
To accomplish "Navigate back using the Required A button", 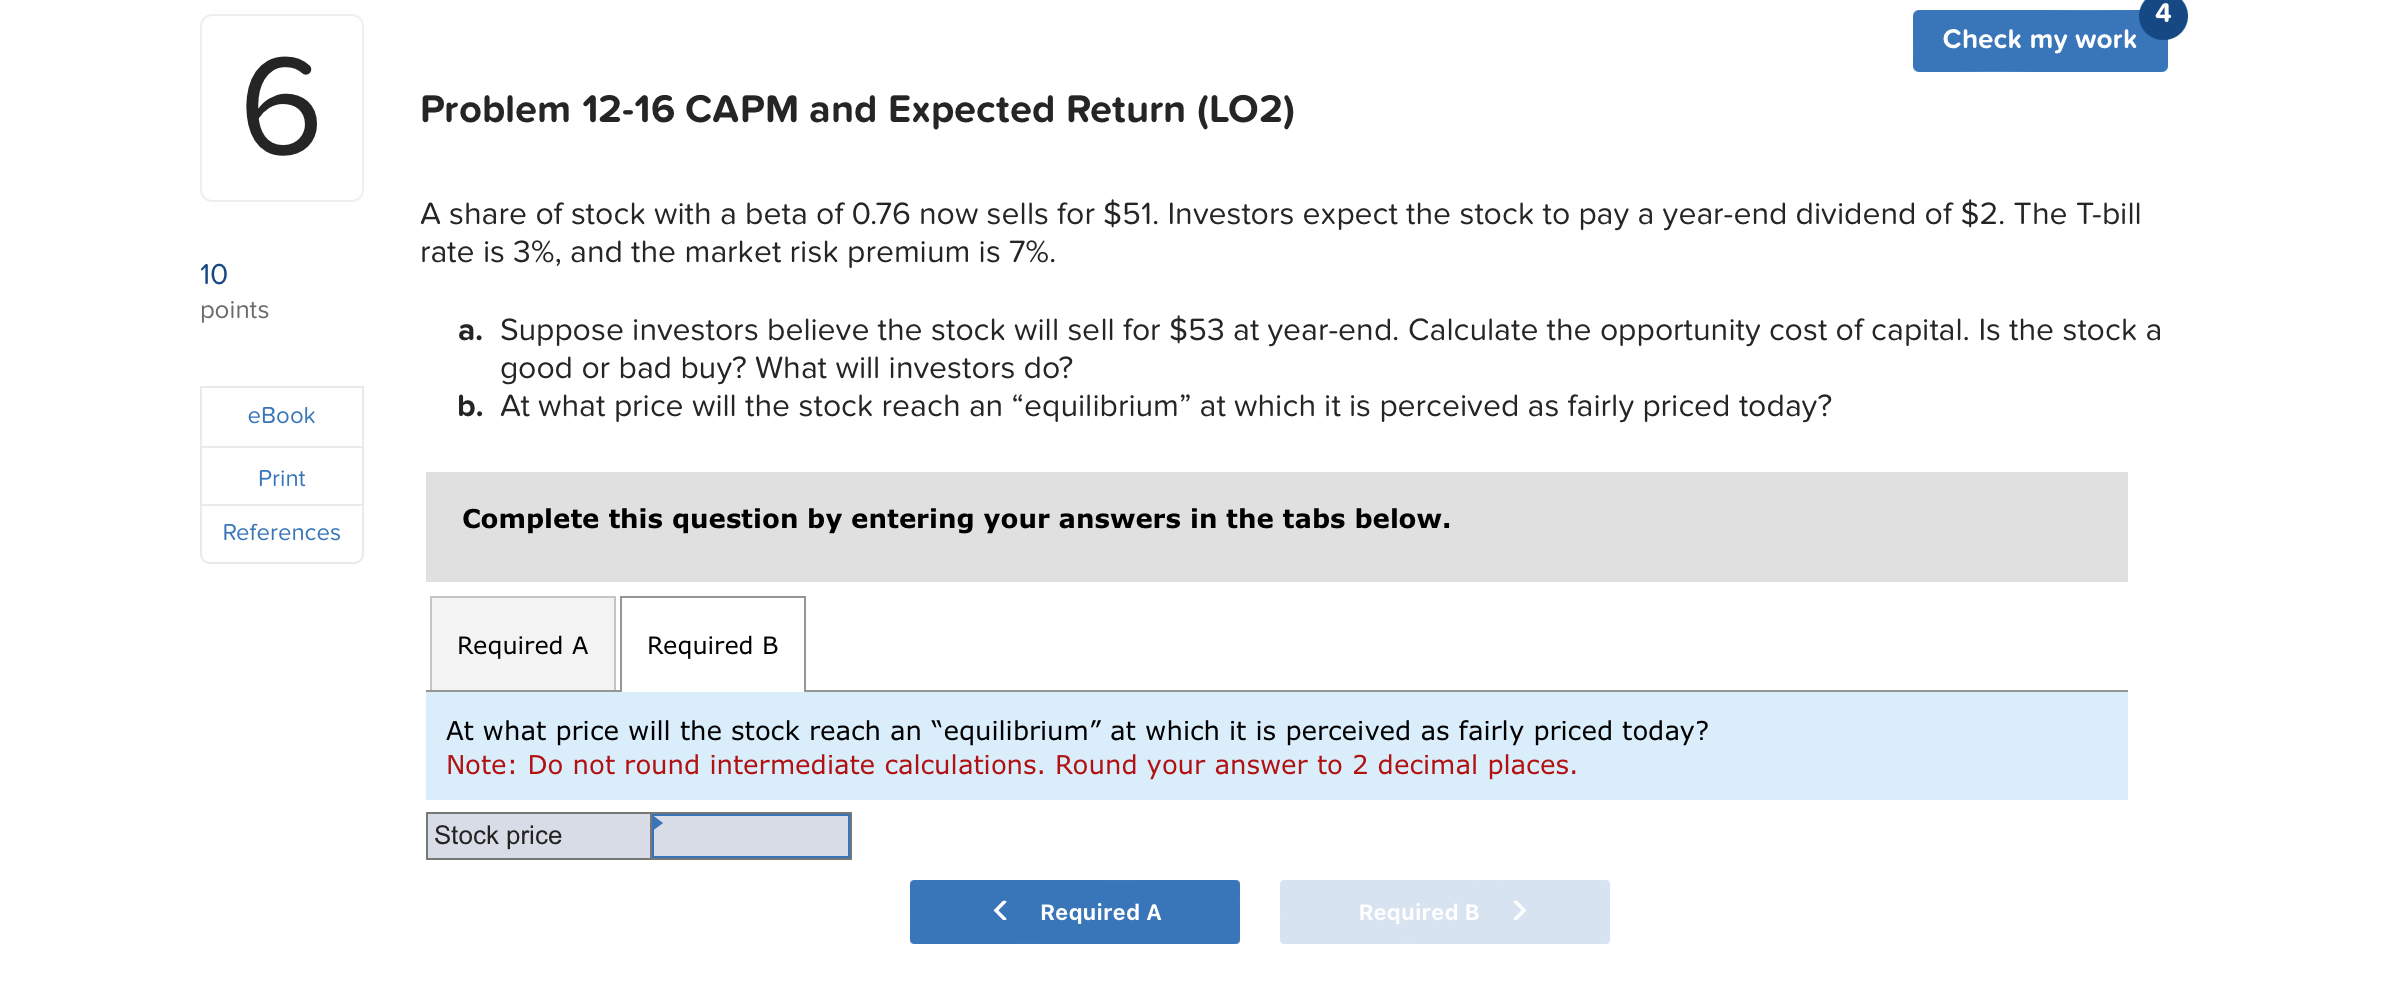I will click(1074, 910).
